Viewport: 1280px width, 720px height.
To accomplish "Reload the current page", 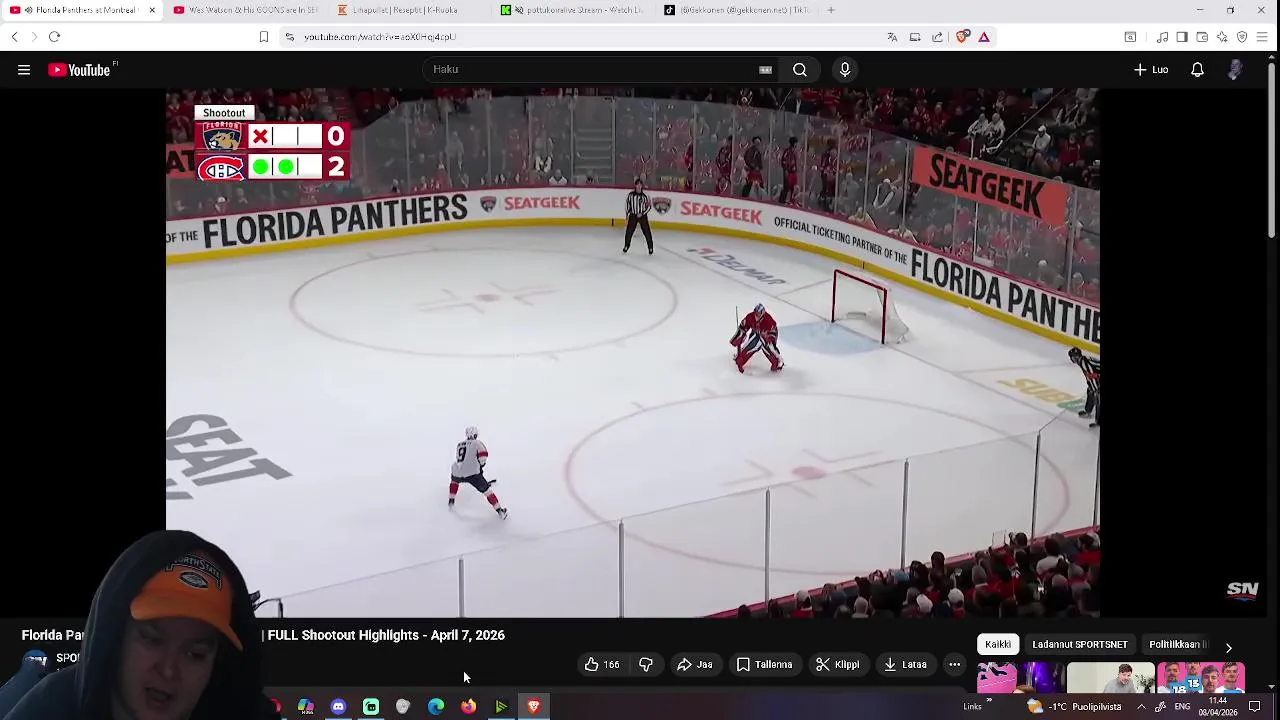I will click(x=54, y=37).
